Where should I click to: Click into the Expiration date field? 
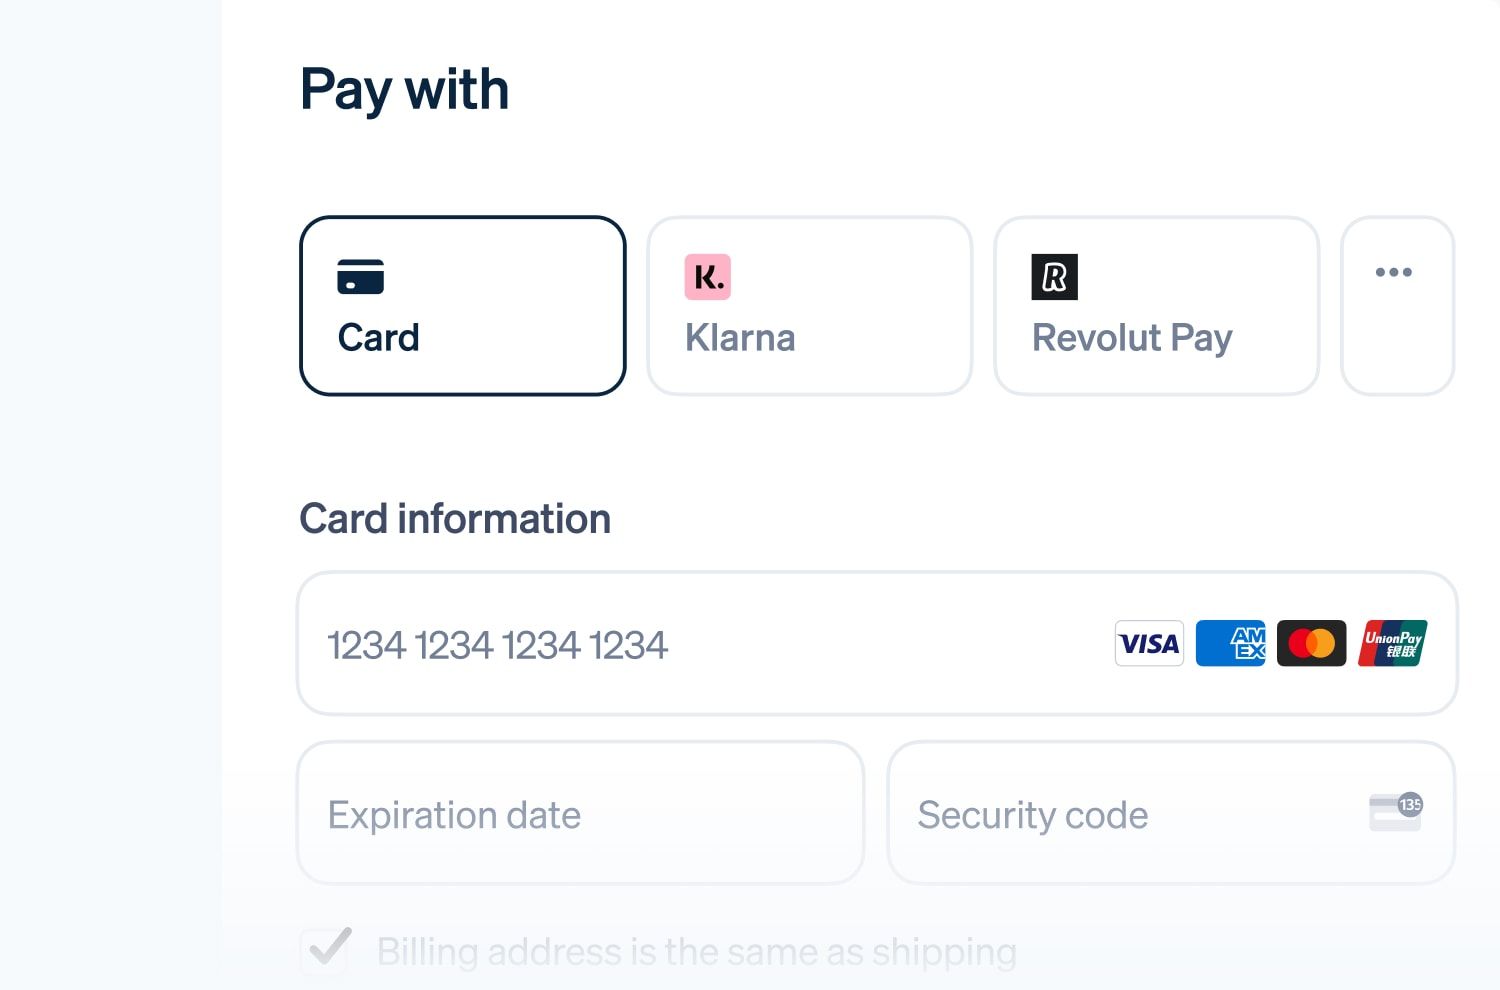pos(580,815)
